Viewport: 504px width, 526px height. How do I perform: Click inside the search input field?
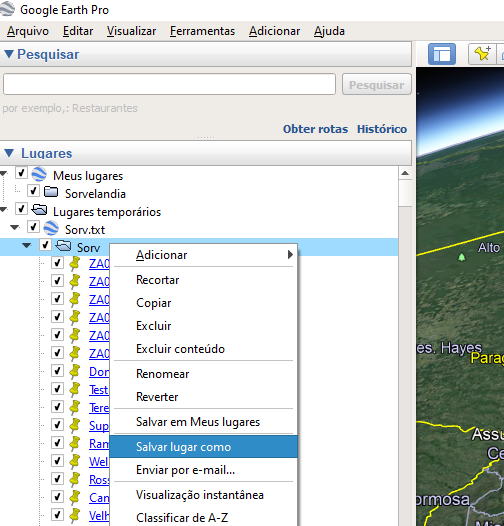coord(169,84)
